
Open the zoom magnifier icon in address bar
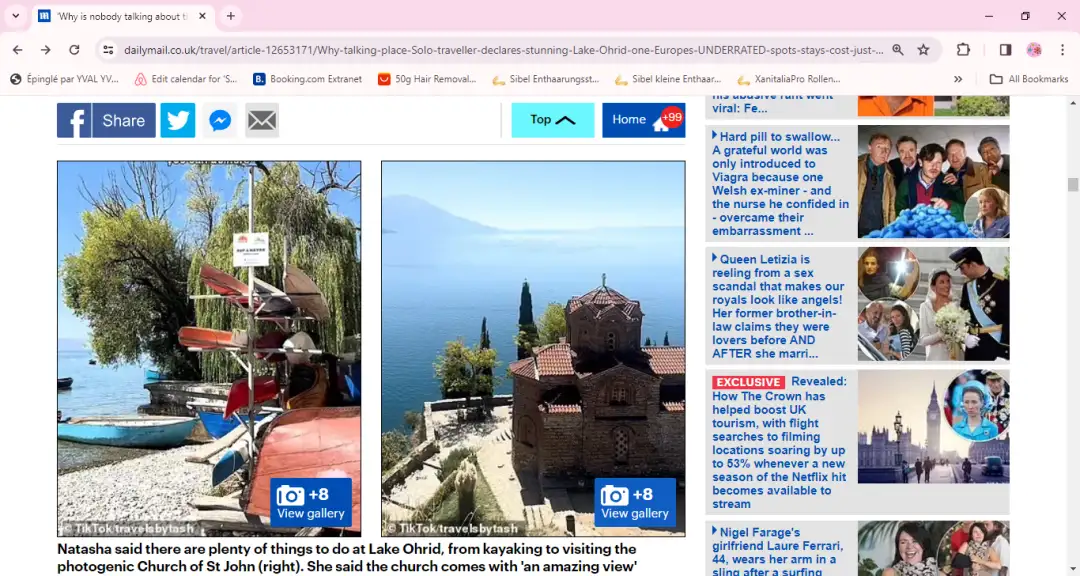coord(897,50)
